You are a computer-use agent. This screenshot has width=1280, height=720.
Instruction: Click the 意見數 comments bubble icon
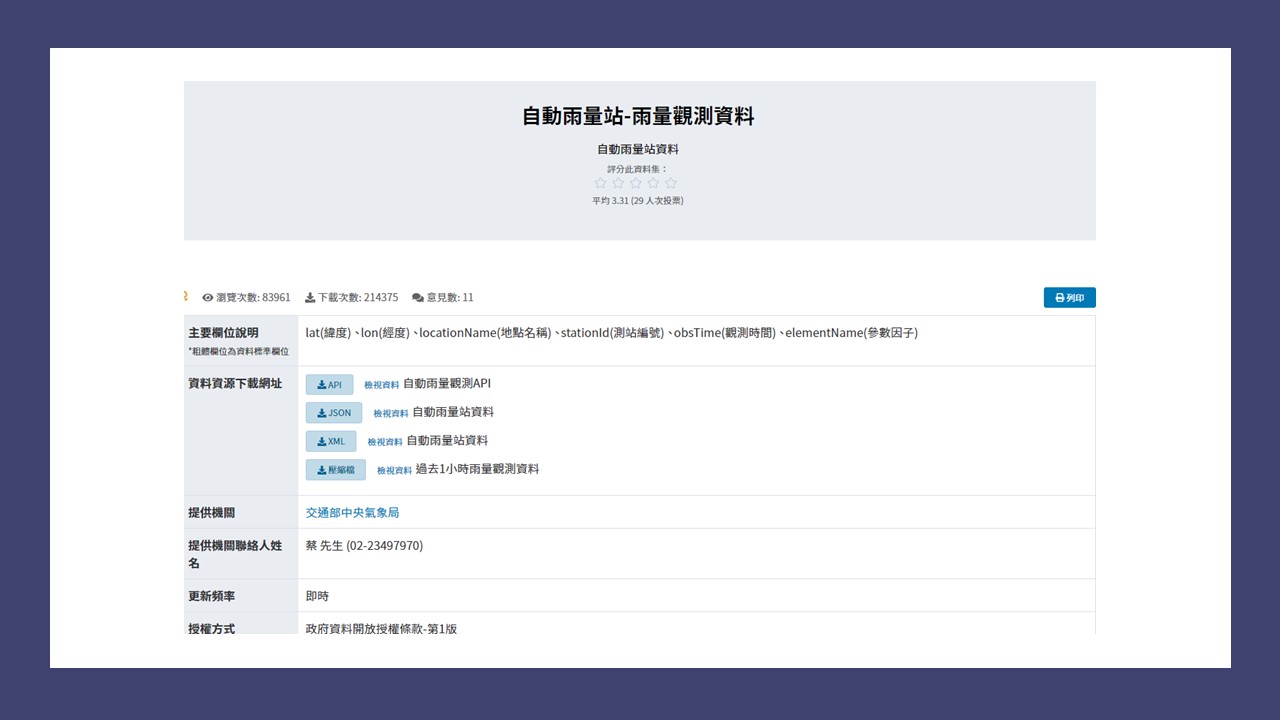[417, 297]
